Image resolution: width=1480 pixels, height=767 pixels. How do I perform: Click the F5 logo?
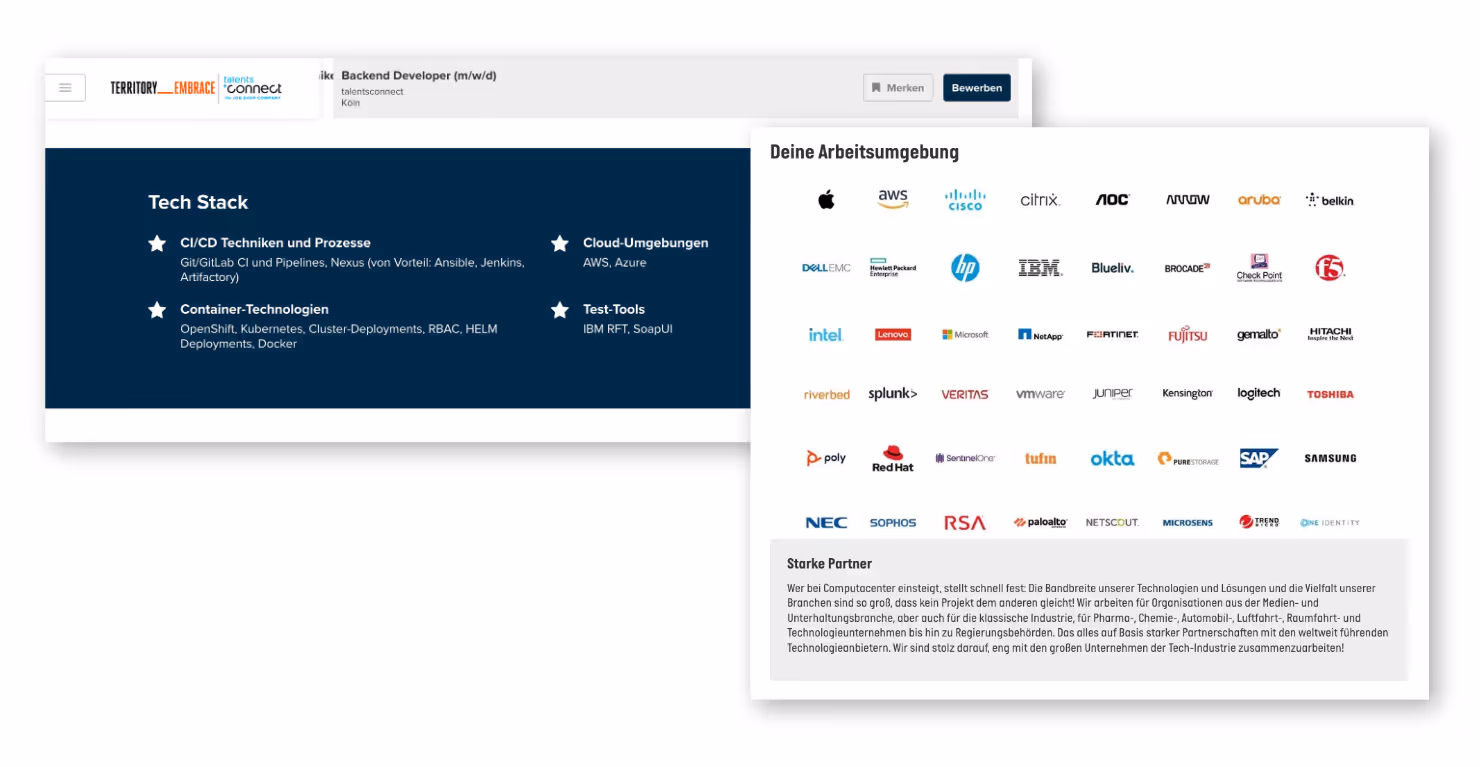1330,267
